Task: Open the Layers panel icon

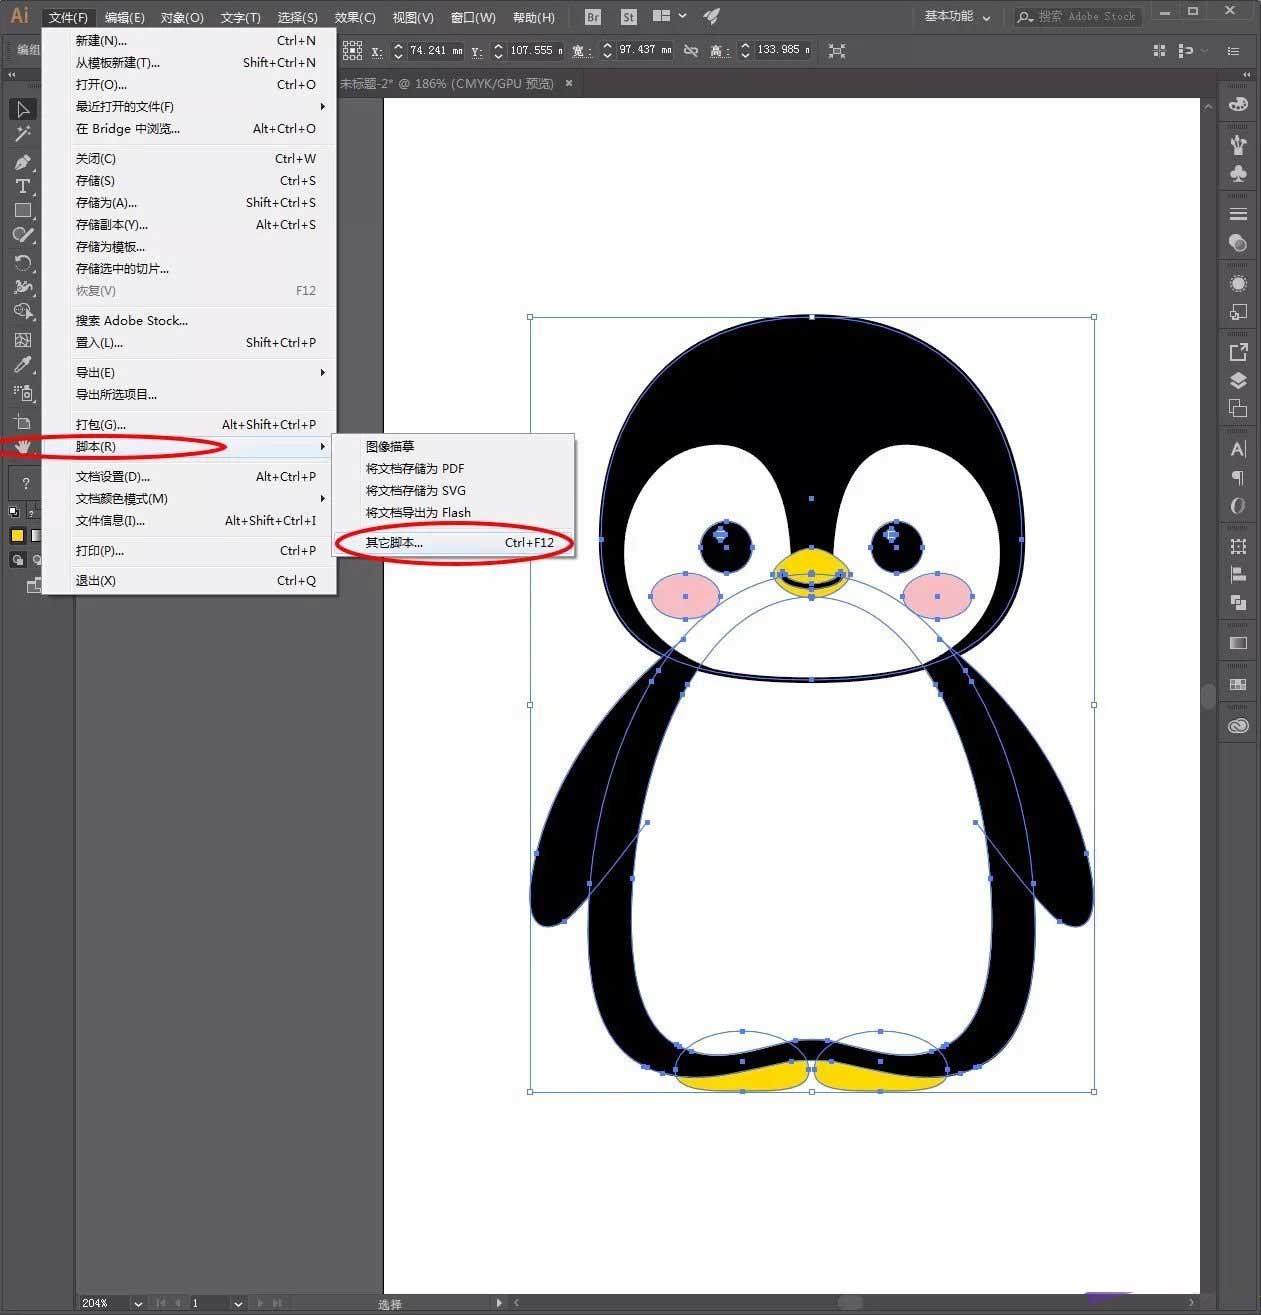Action: point(1238,380)
